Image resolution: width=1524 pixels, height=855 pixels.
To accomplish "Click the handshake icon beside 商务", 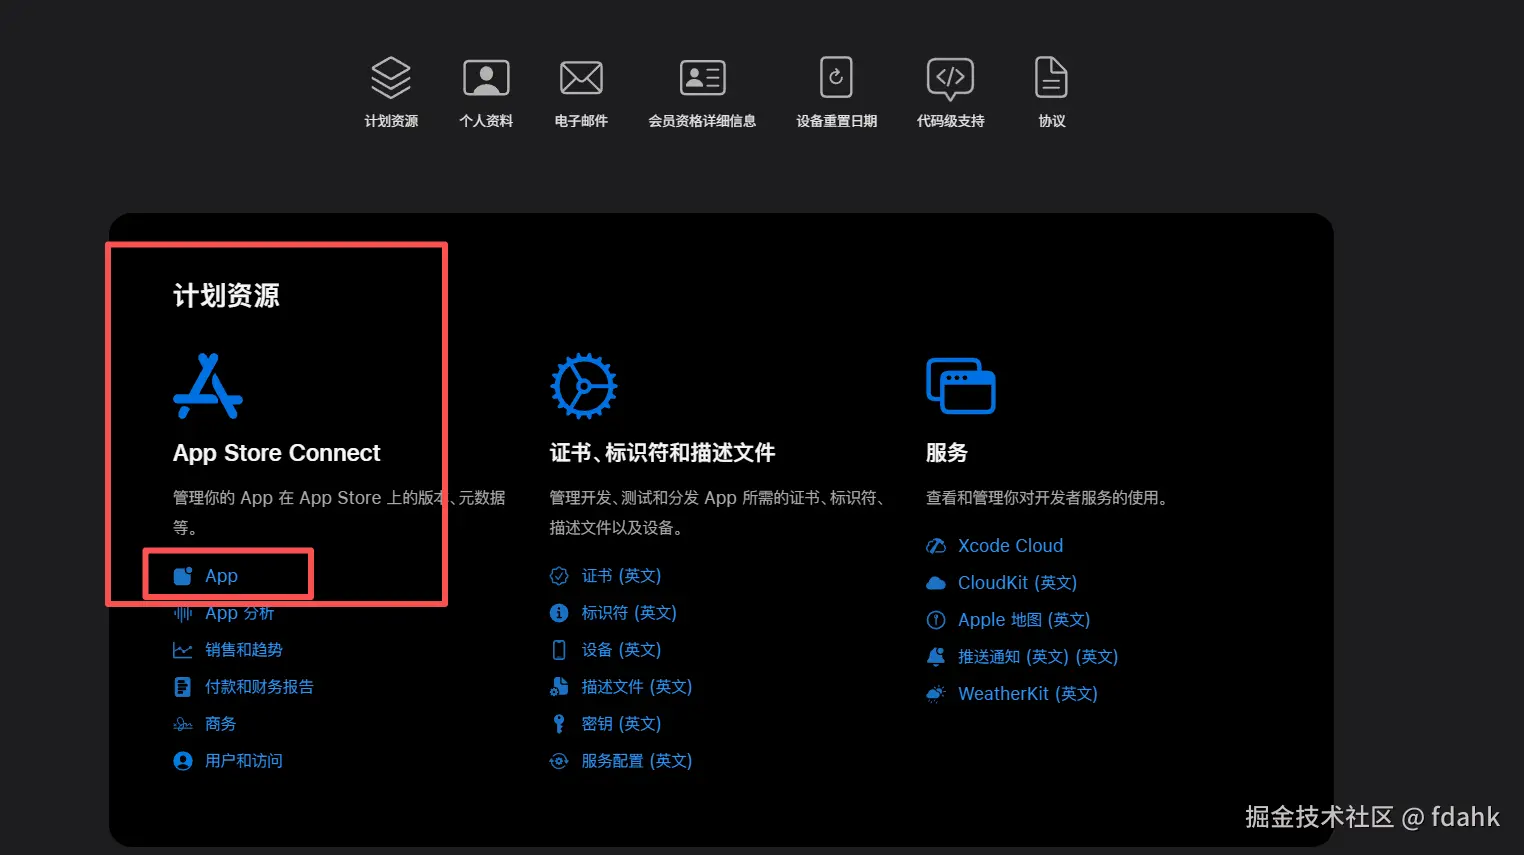I will 182,724.
